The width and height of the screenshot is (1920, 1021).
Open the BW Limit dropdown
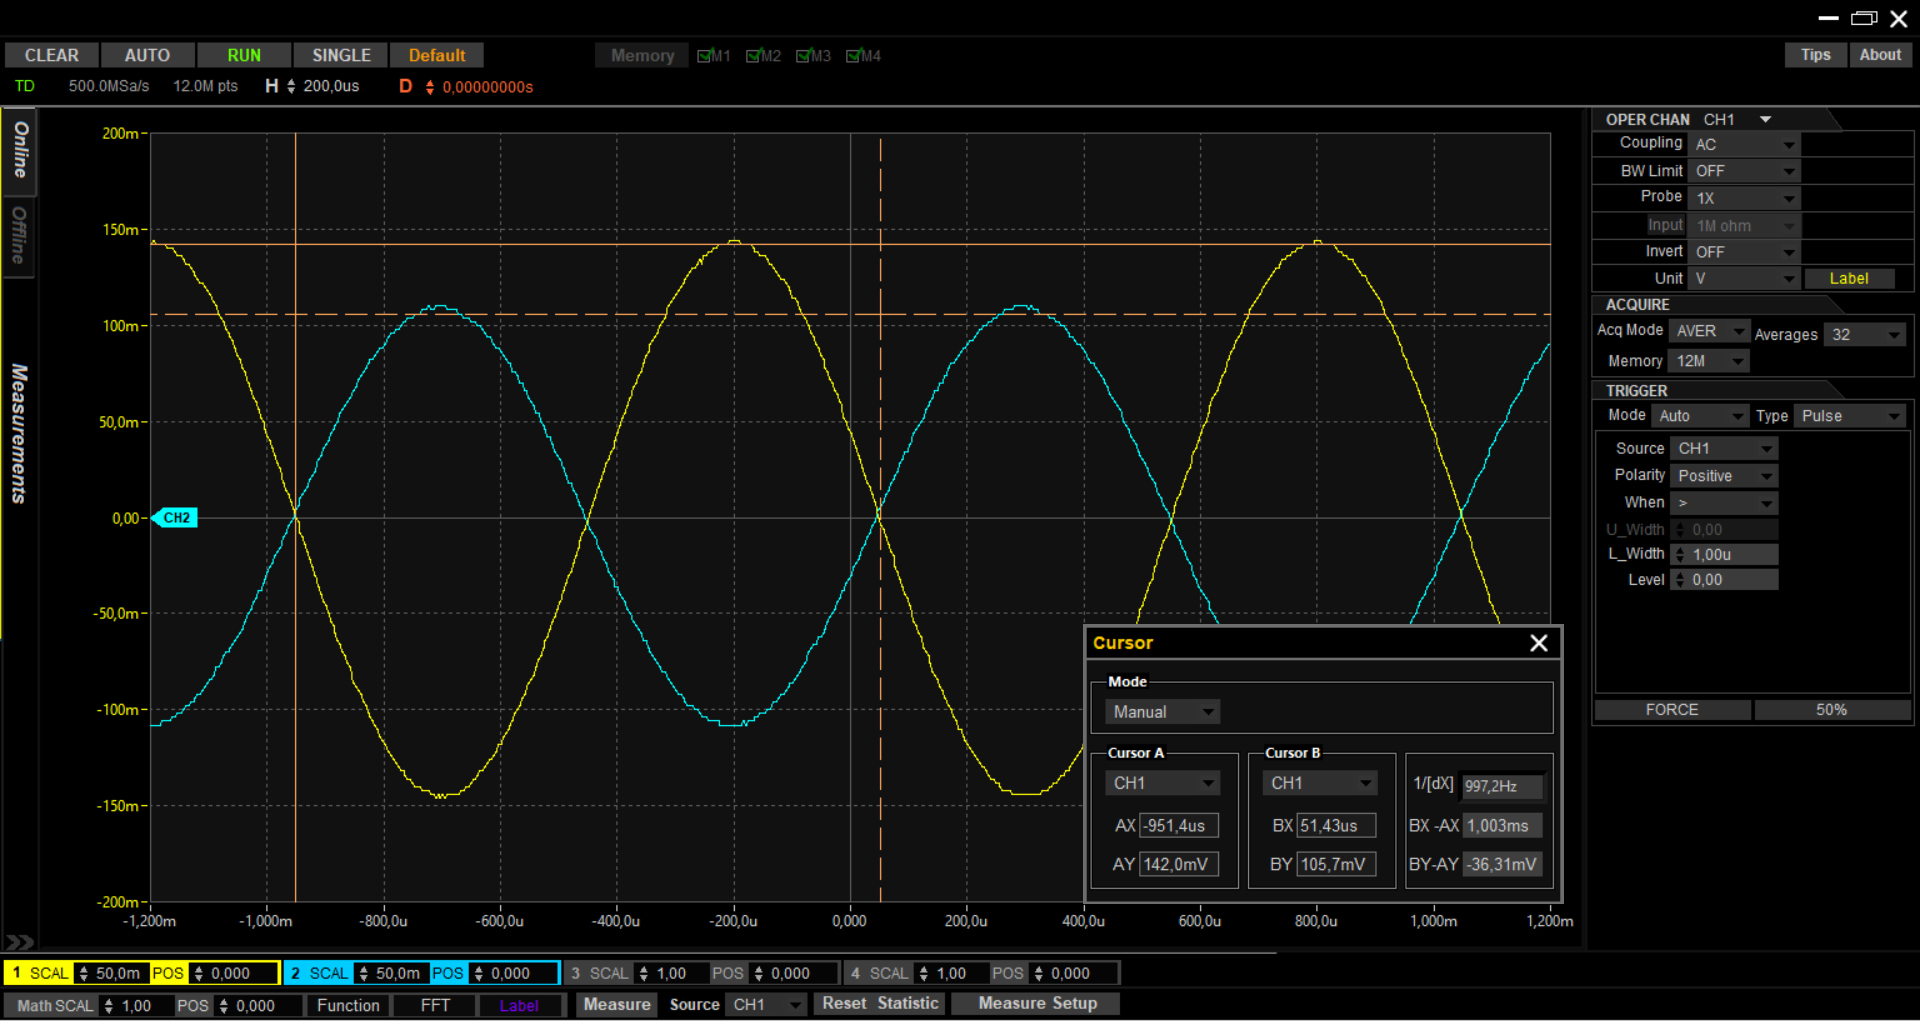1744,171
